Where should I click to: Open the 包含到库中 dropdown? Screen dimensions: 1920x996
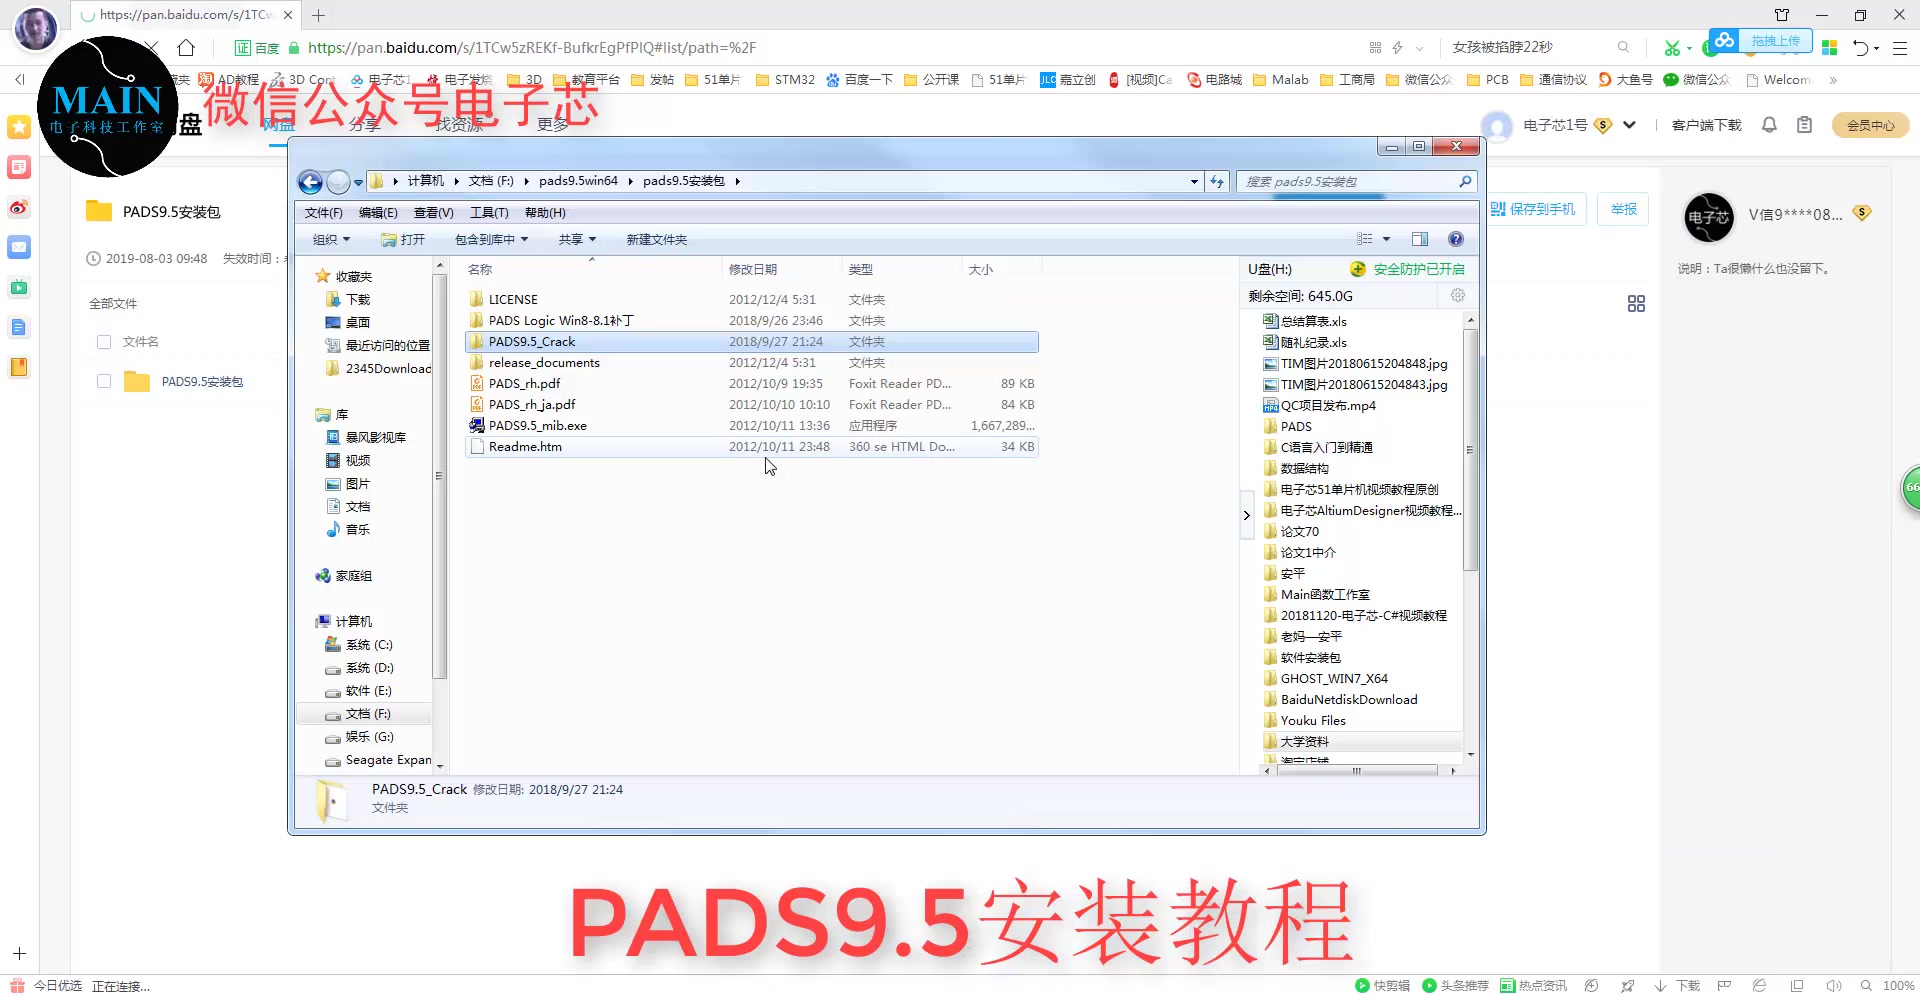point(491,239)
